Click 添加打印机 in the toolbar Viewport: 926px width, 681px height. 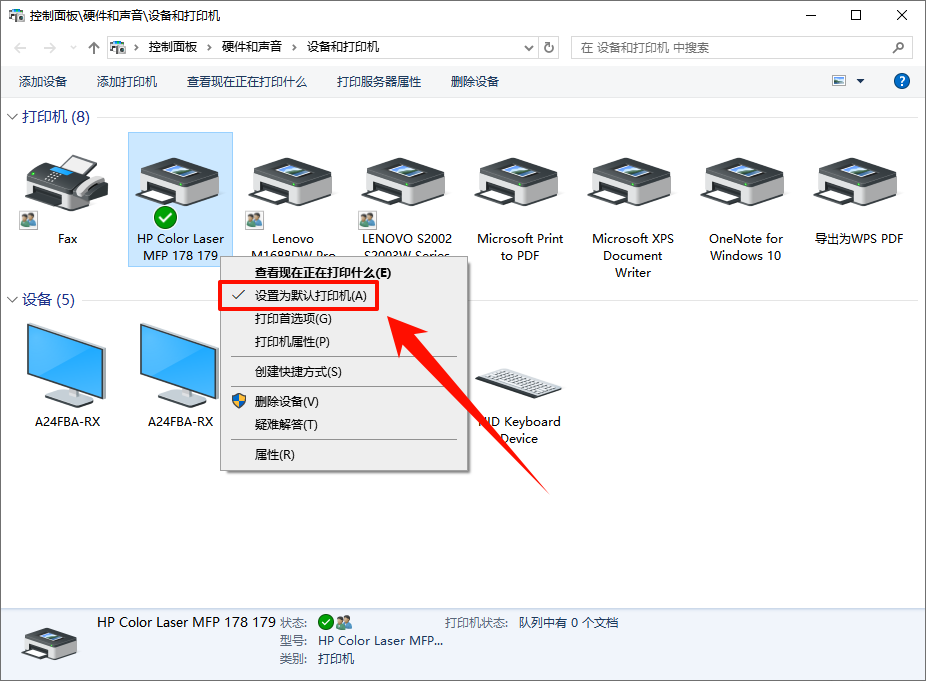pyautogui.click(x=127, y=82)
